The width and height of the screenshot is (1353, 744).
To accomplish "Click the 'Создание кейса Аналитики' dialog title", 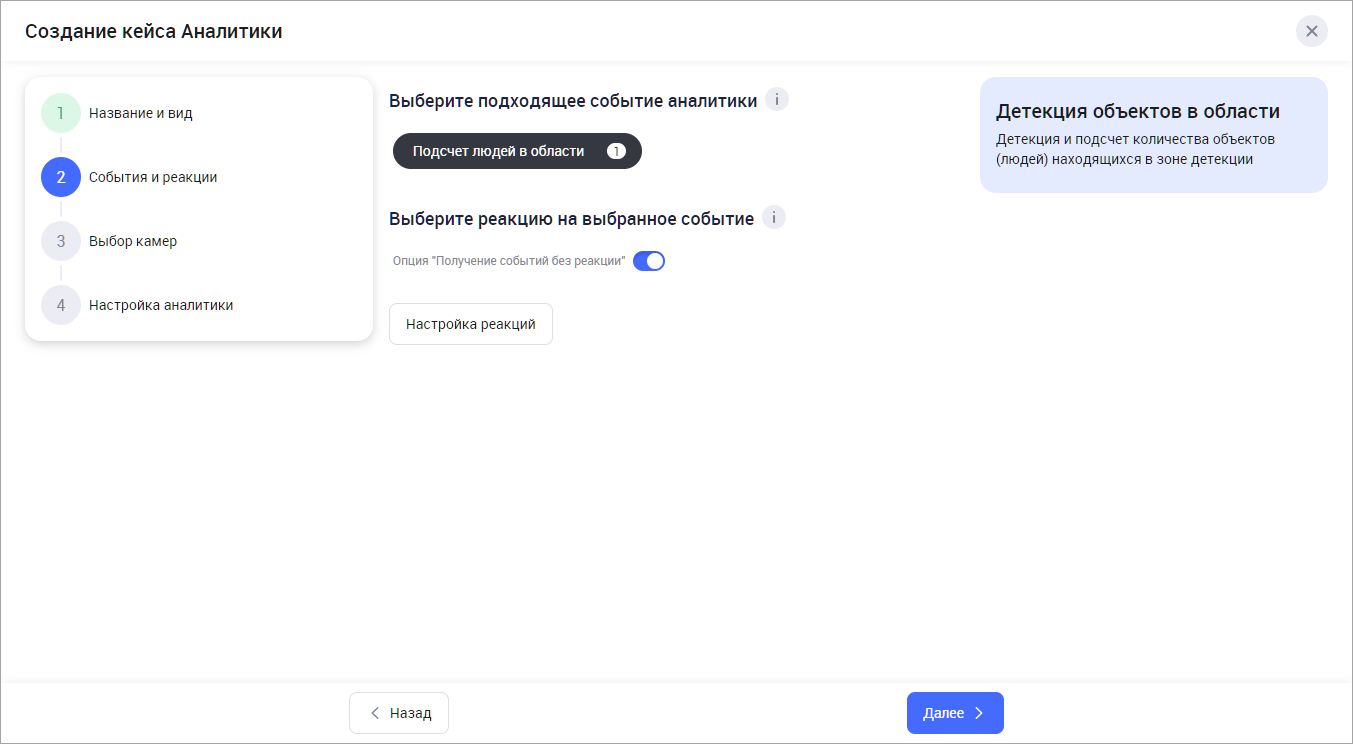I will tap(153, 31).
